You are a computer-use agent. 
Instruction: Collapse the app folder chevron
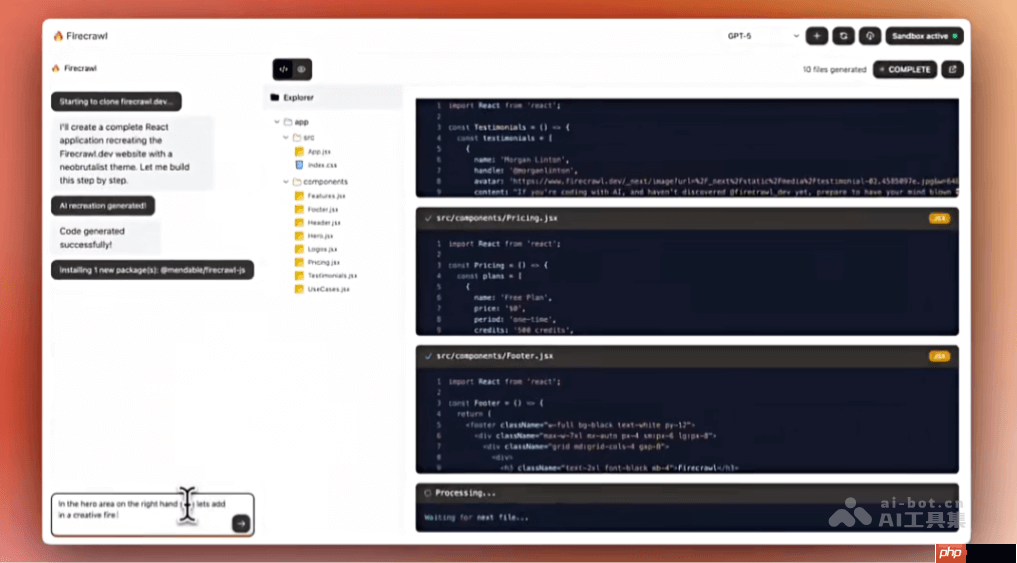278,122
